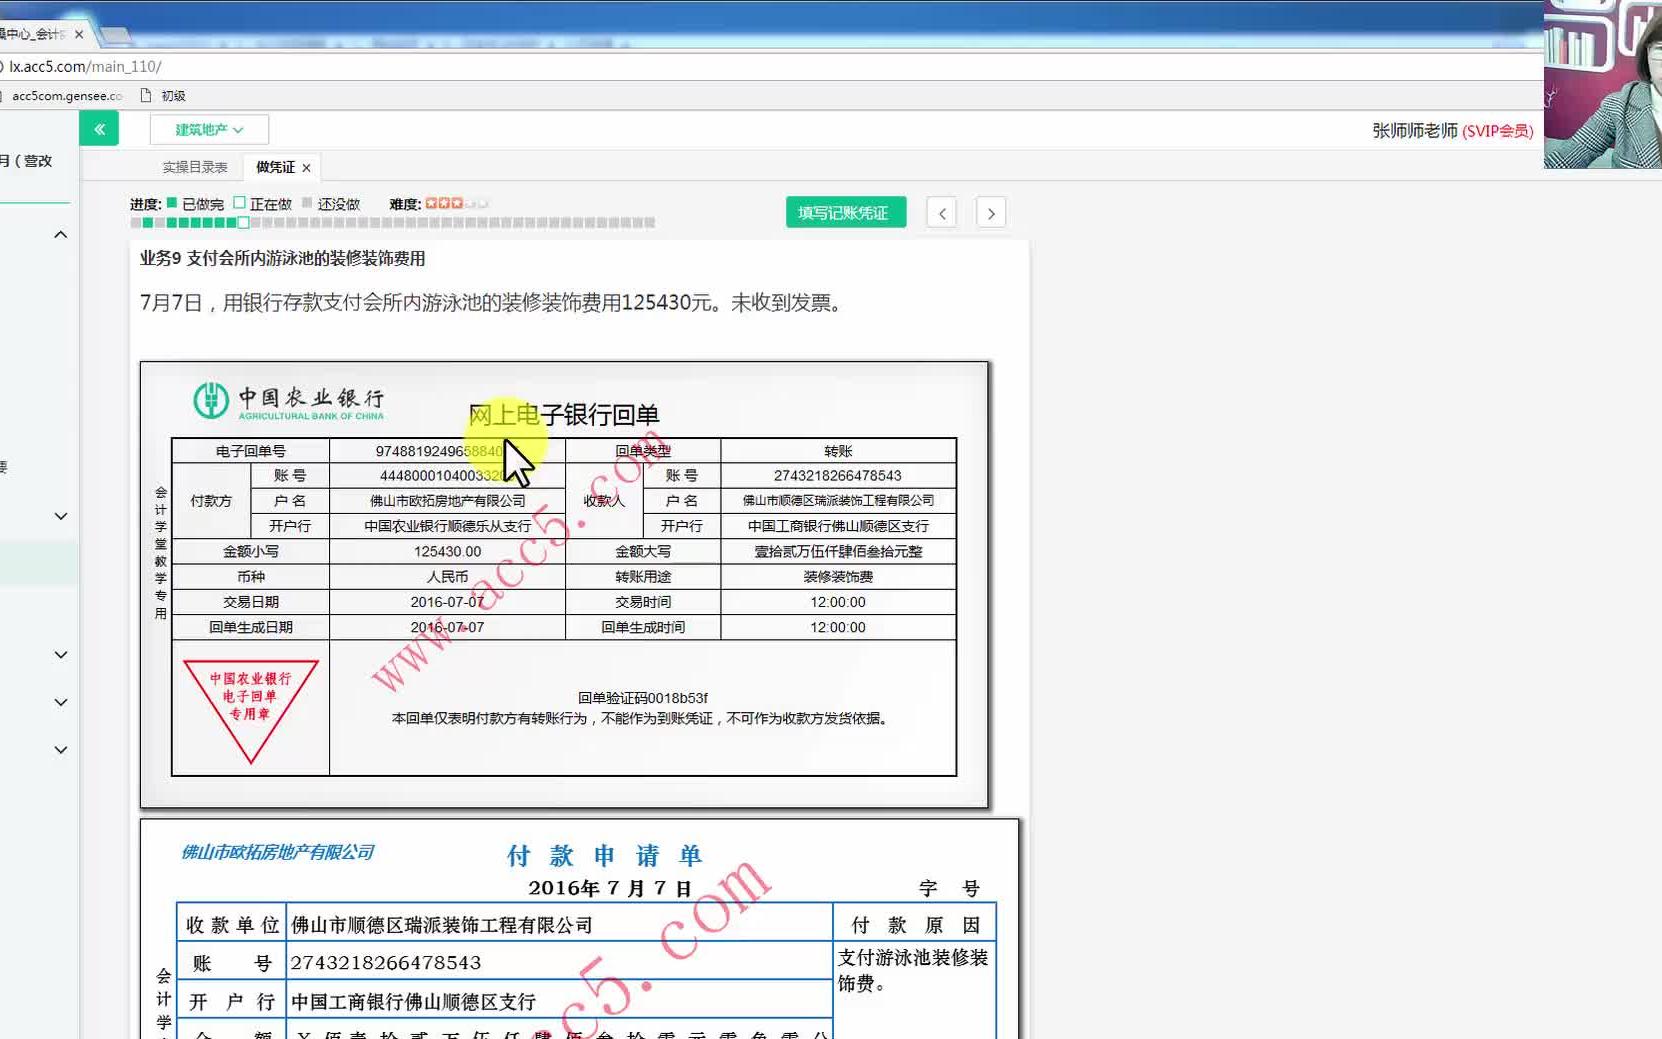
Task: Click the green 已做完 status square
Action: [x=170, y=201]
